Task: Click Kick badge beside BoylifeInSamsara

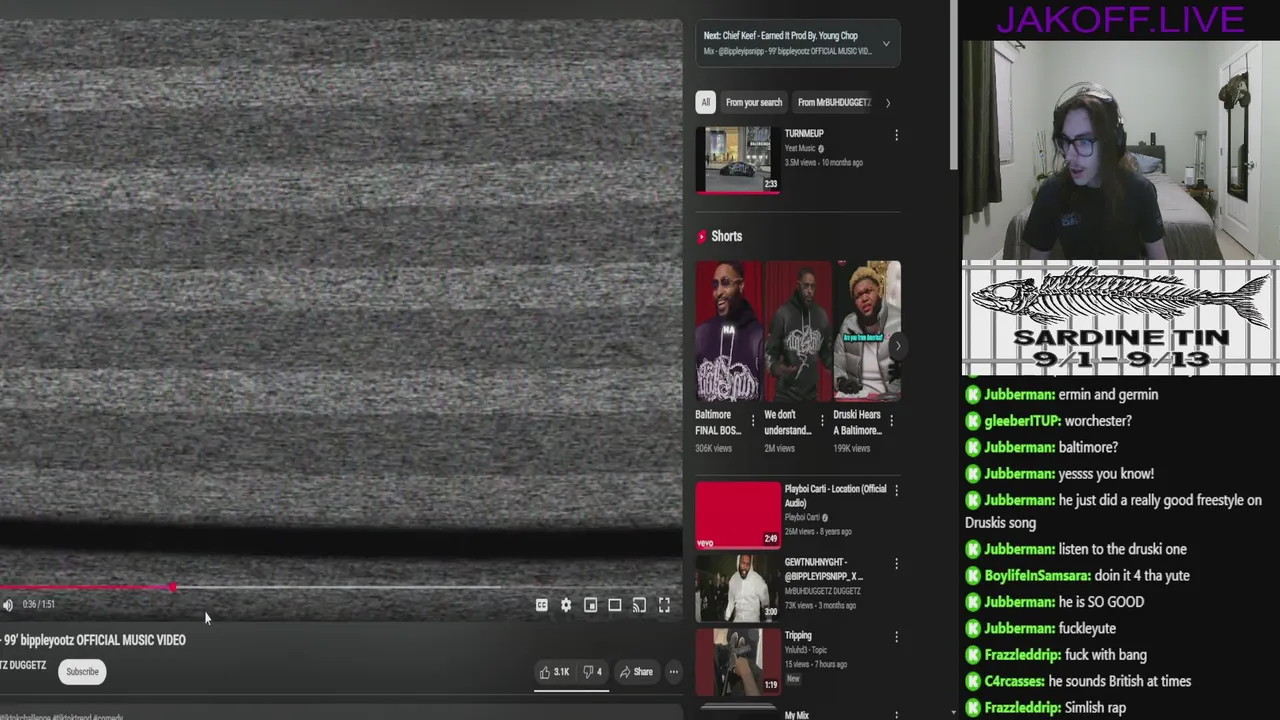Action: coord(973,576)
